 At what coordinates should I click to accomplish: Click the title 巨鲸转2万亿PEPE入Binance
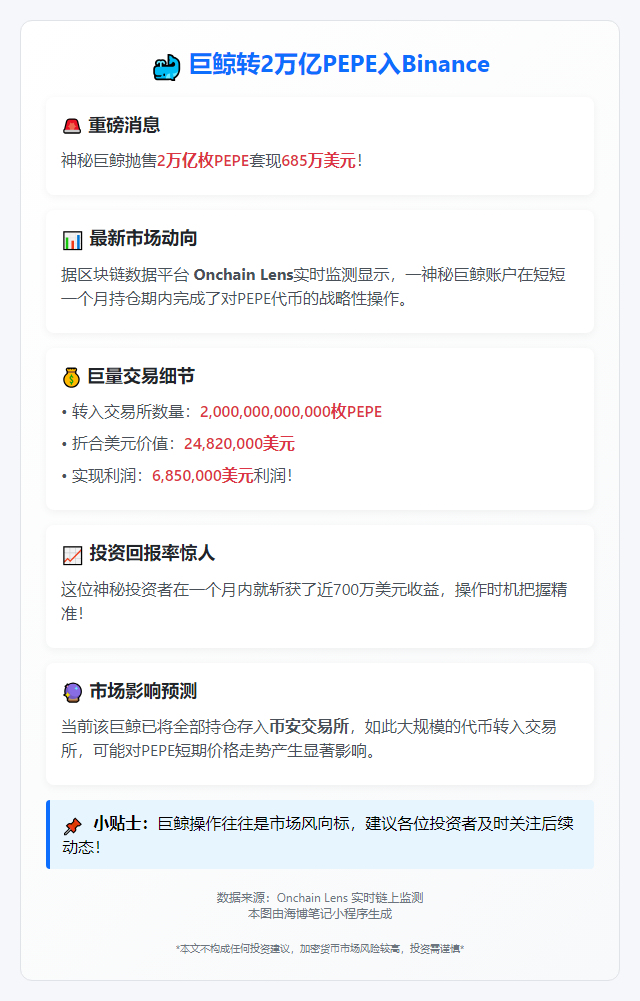click(339, 64)
